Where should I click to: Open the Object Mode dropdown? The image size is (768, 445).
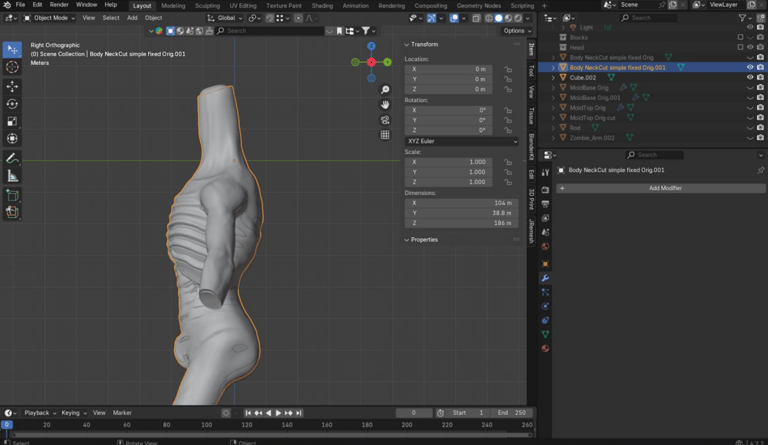coord(52,18)
